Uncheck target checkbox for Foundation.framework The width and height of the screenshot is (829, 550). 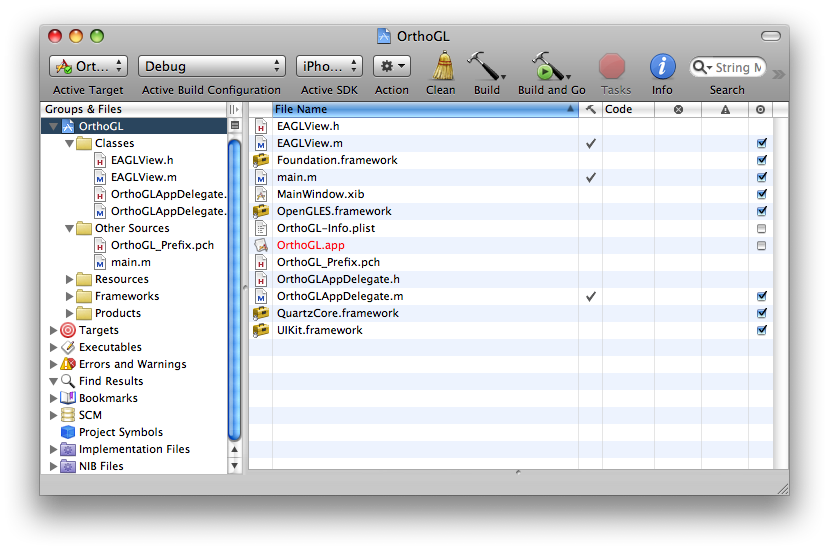(761, 160)
